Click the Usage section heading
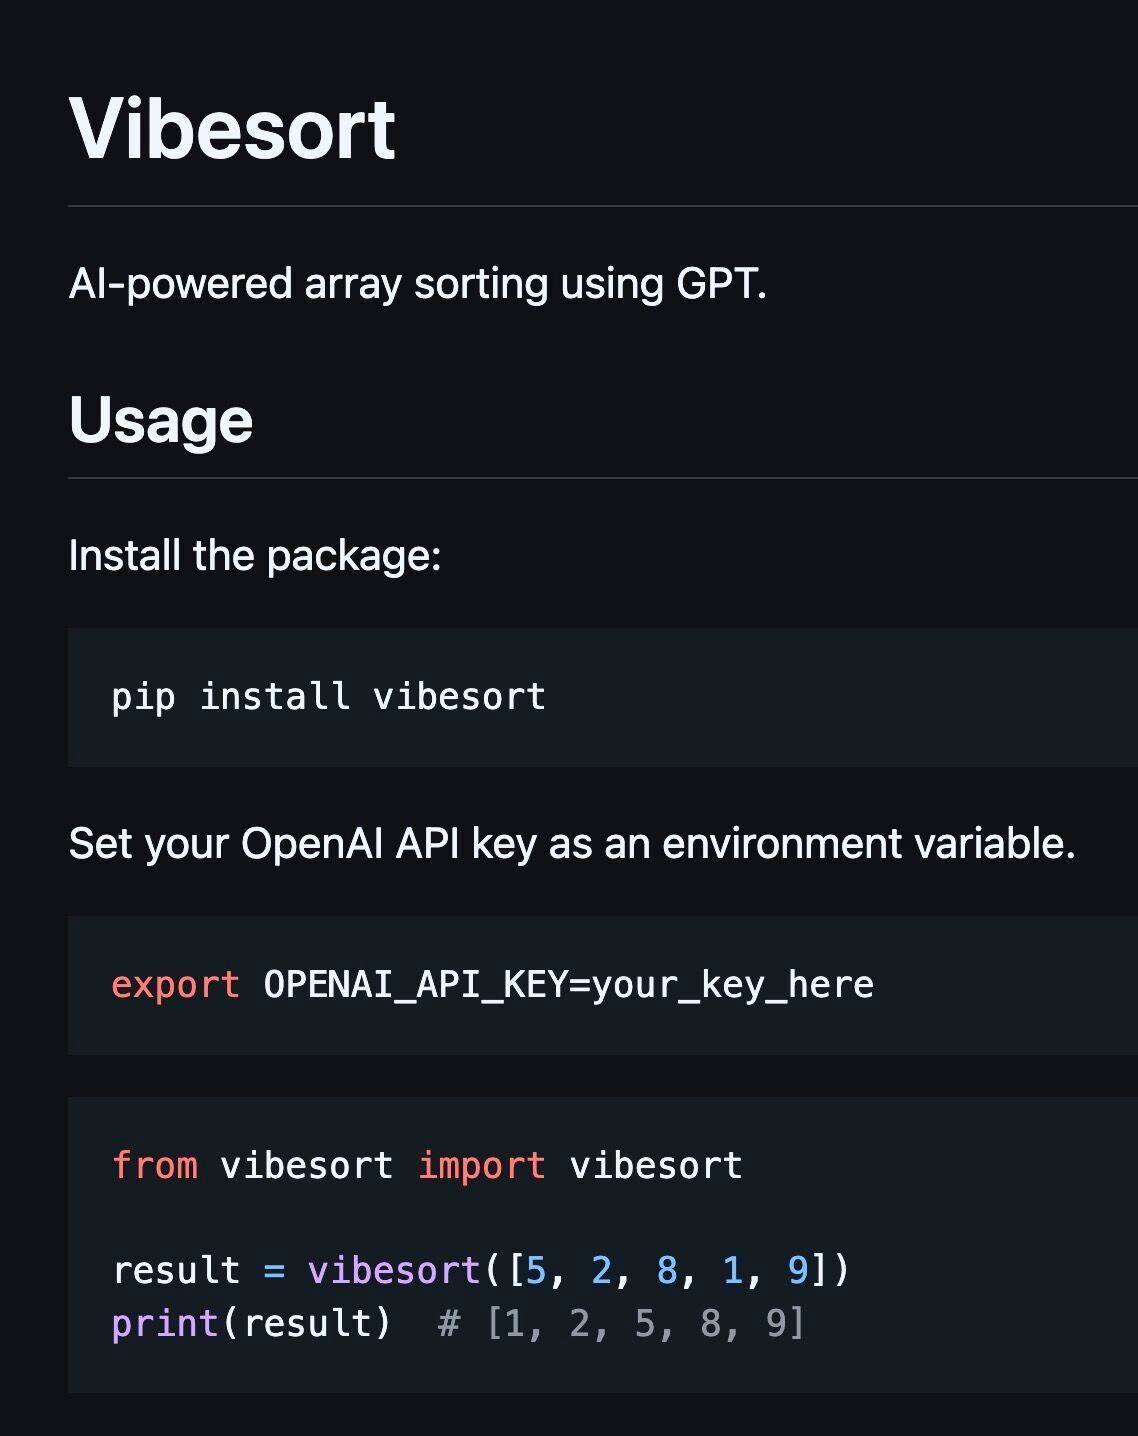This screenshot has width=1138, height=1436. pyautogui.click(x=161, y=420)
